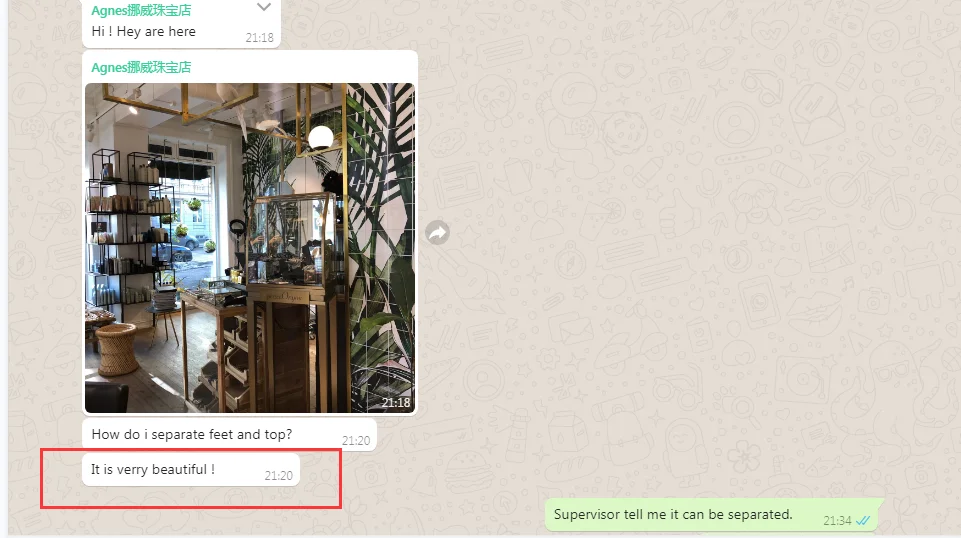
Task: Open message options chevron on "Hi ! Hey are here"
Action: tap(264, 7)
